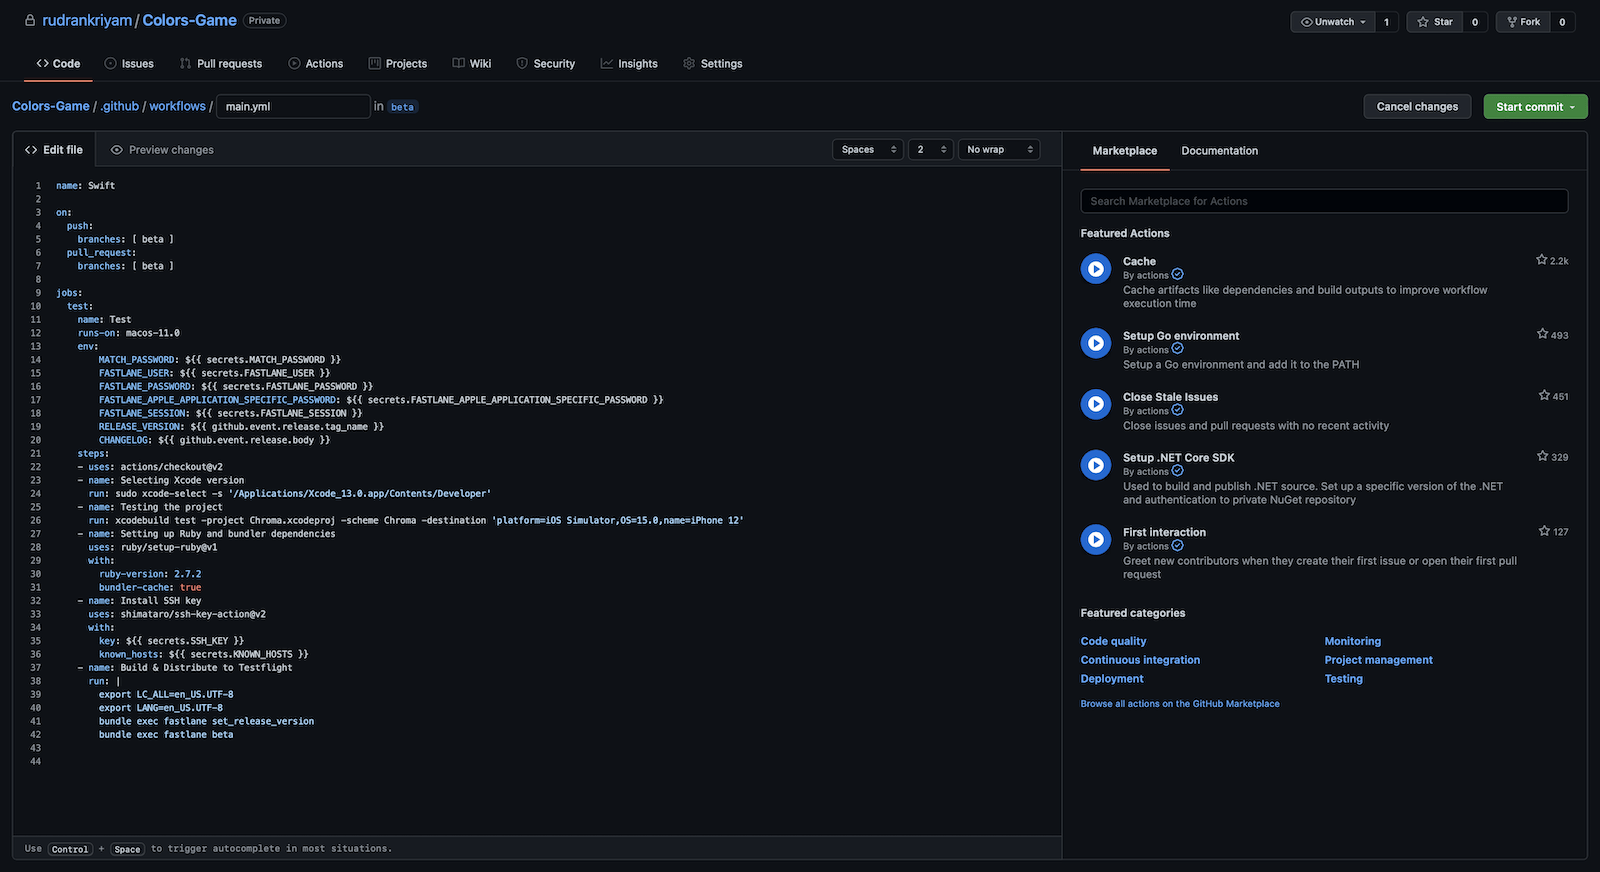Image resolution: width=1600 pixels, height=872 pixels.
Task: Click the Close Stale Issues action icon
Action: pos(1096,404)
